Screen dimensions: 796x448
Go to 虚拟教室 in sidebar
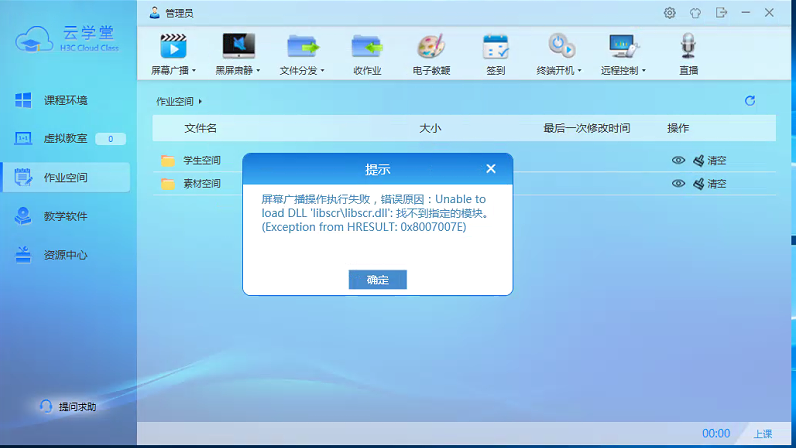coord(66,139)
